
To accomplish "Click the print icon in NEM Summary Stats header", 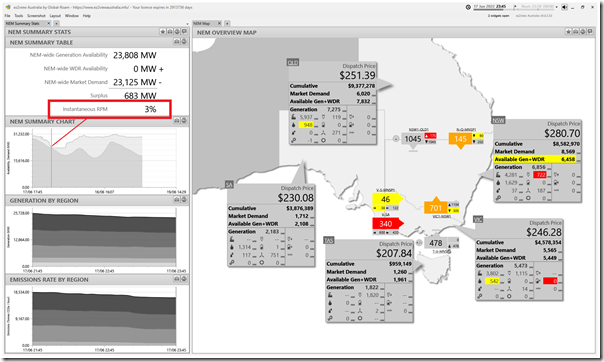I will click(170, 32).
